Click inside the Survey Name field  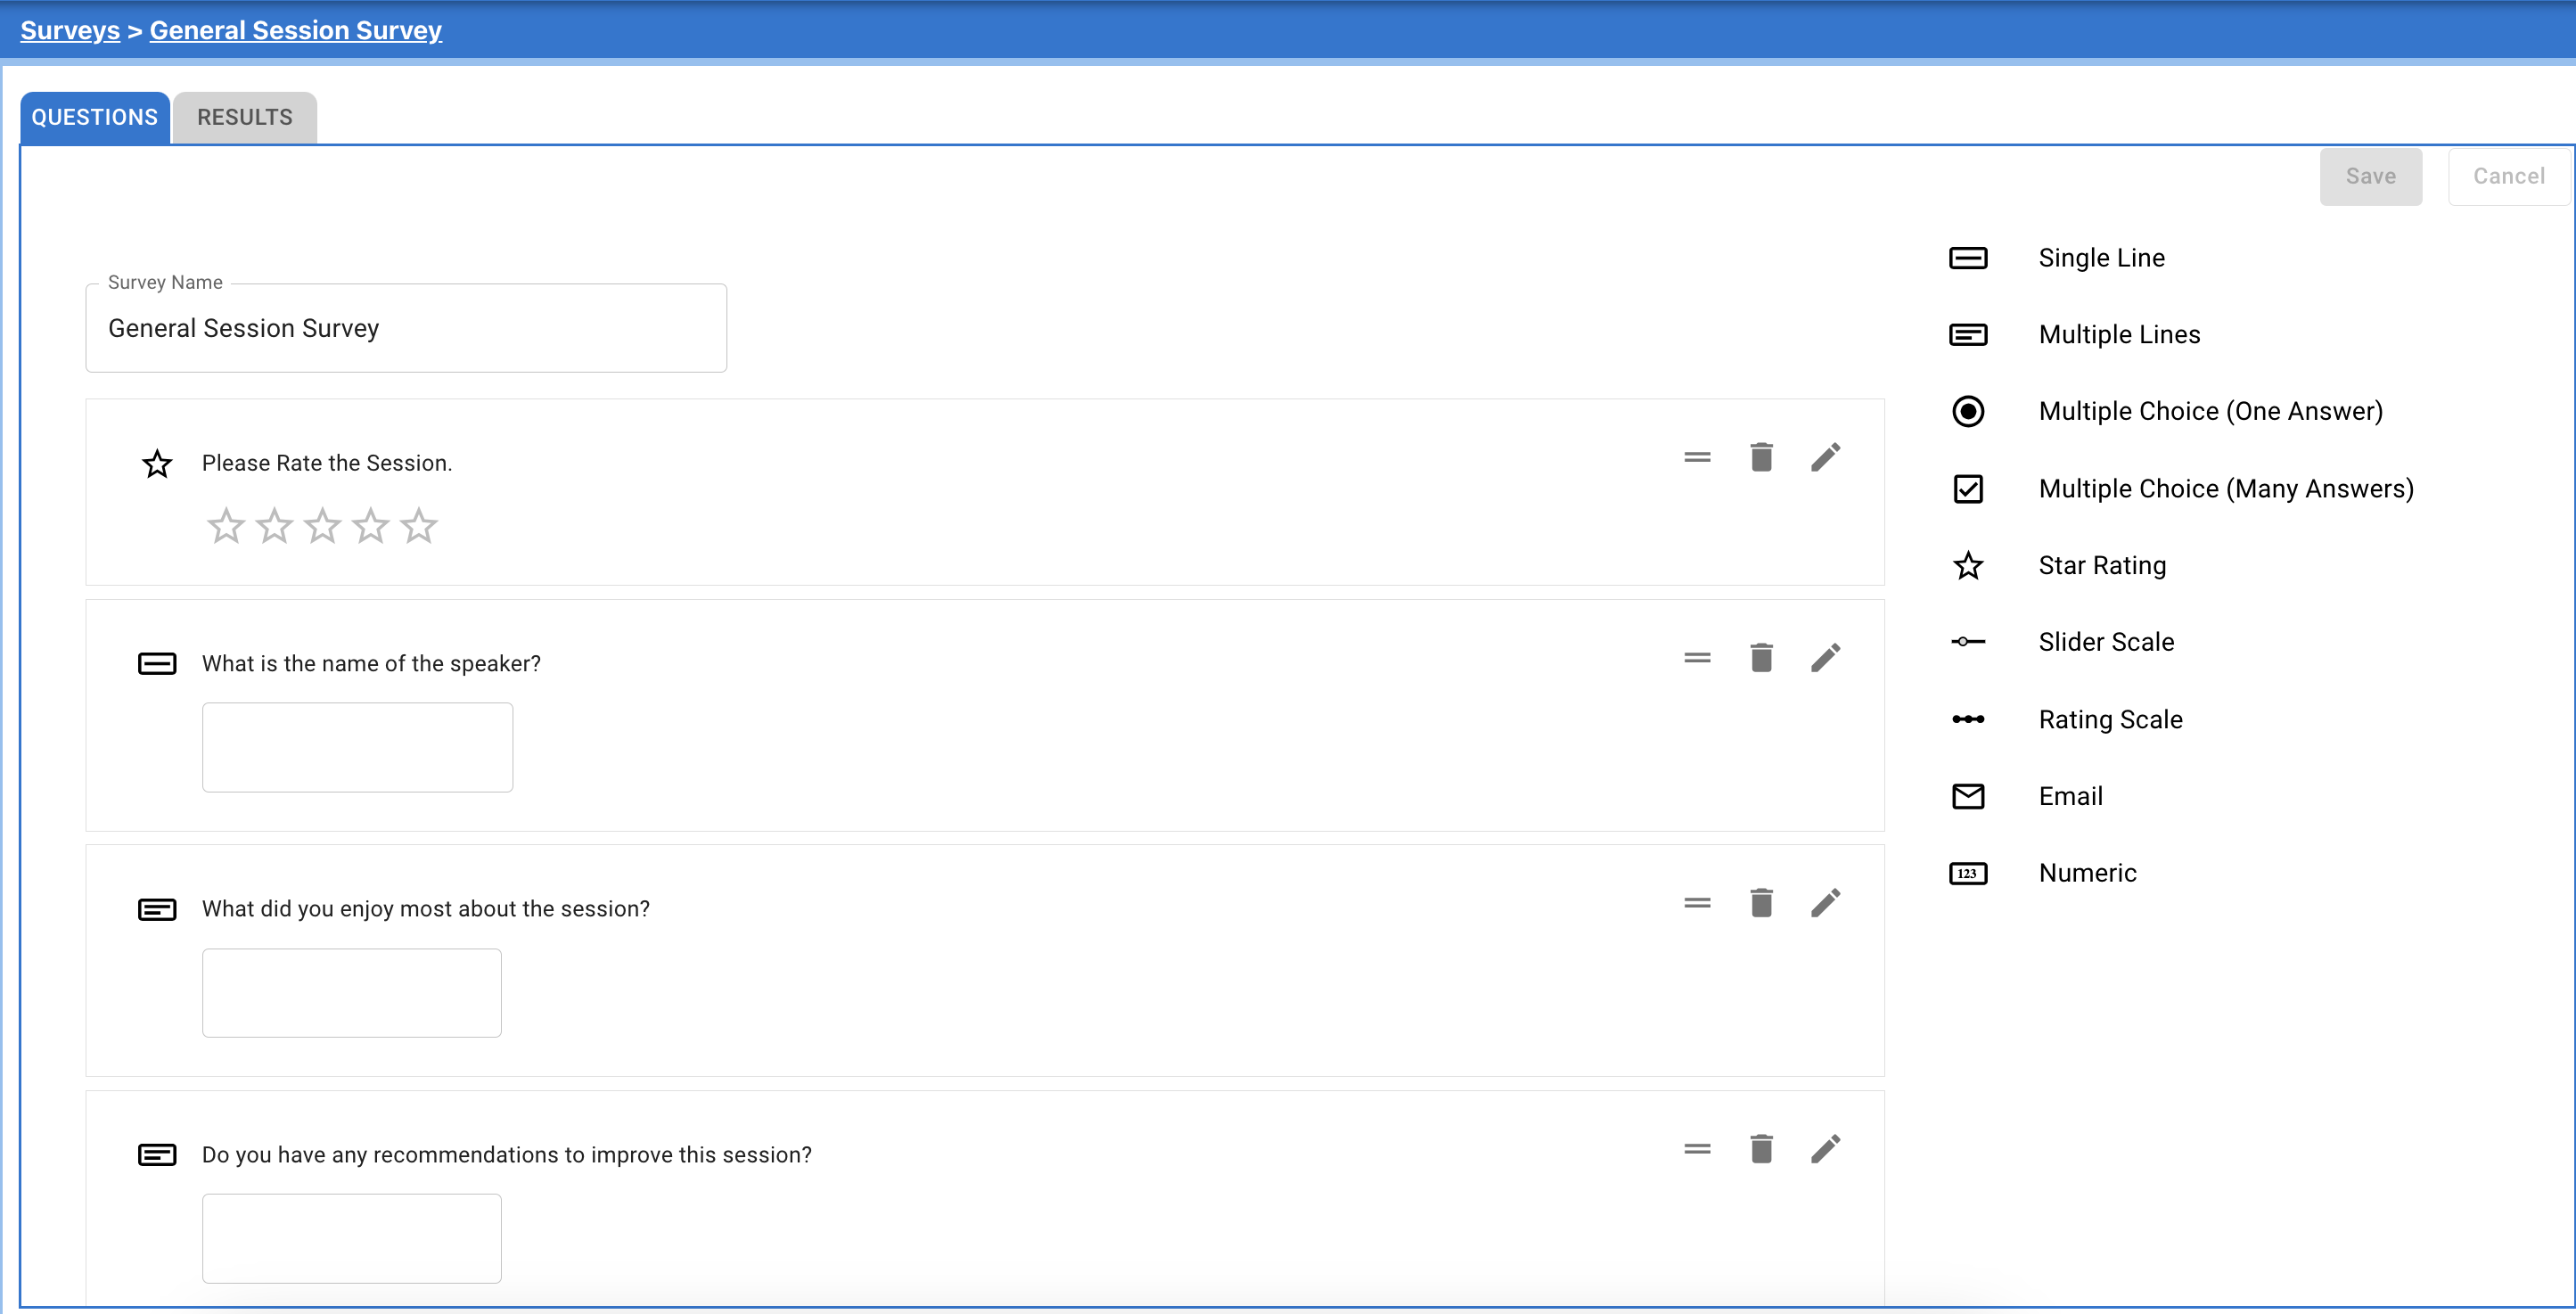[405, 328]
